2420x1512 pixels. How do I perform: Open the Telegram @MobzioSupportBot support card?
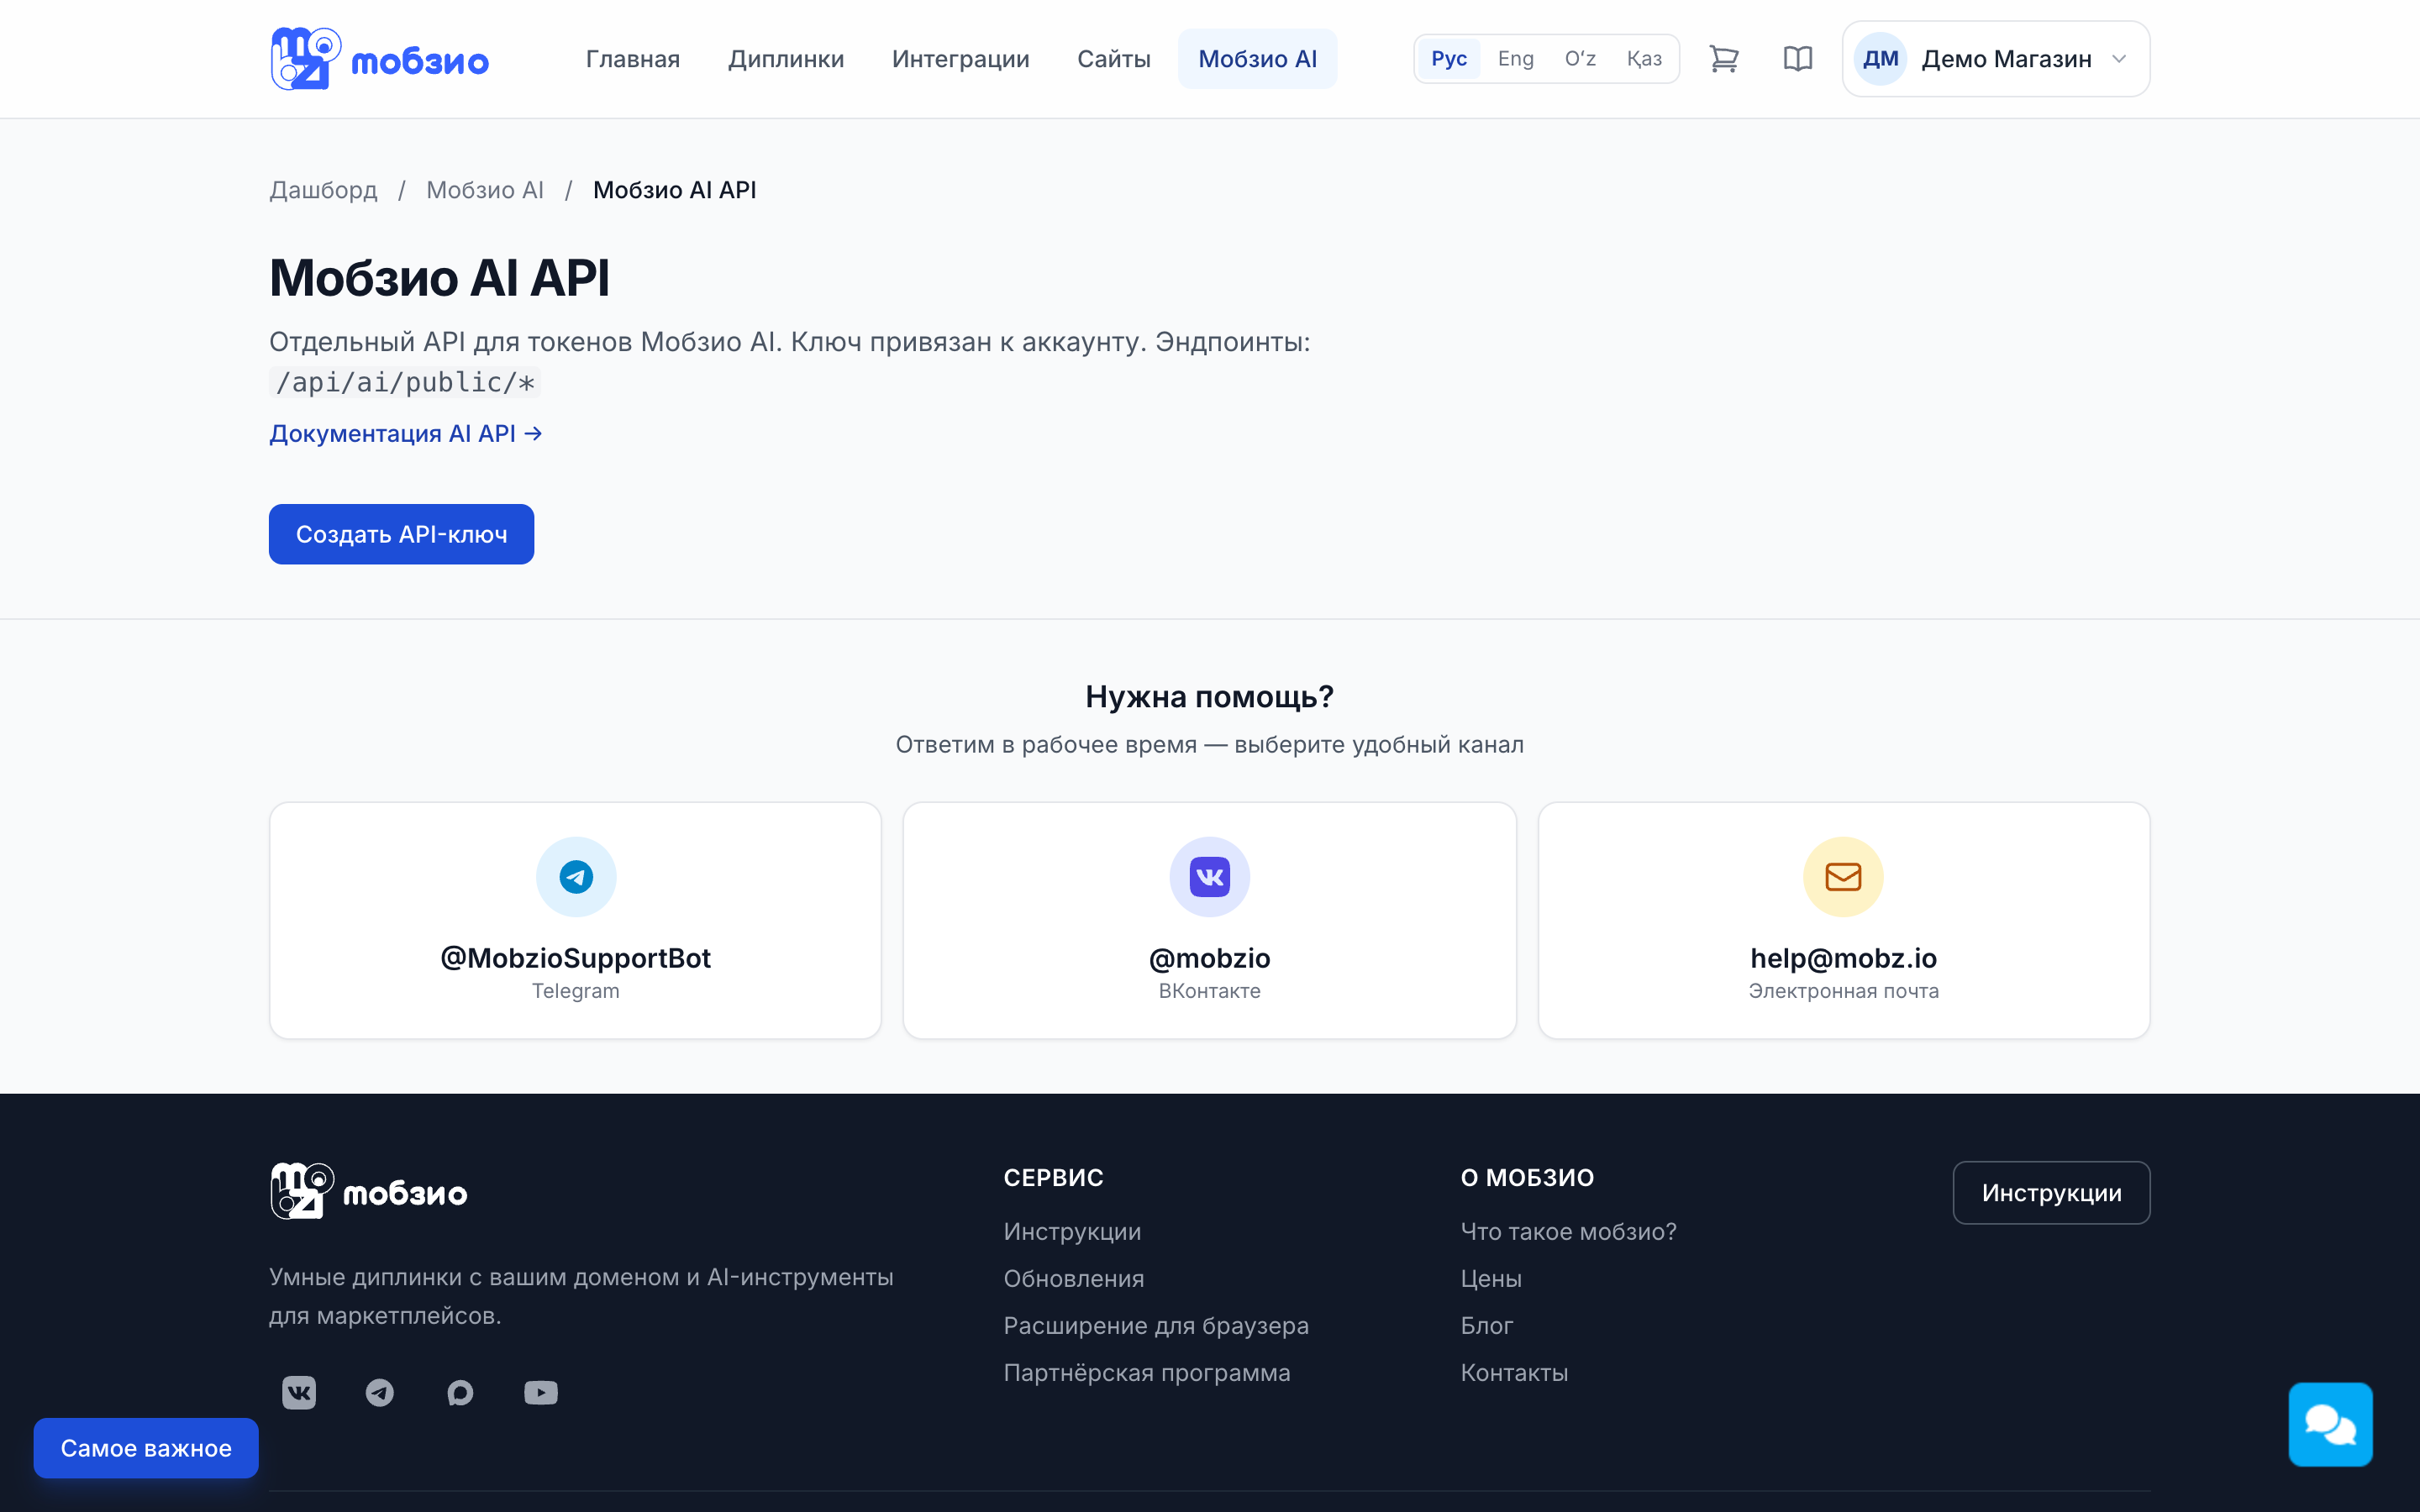[x=575, y=920]
